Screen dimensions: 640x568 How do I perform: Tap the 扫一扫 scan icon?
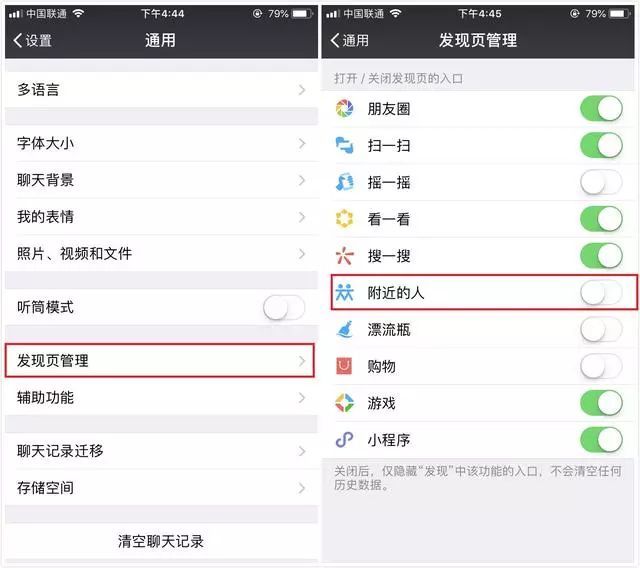pos(344,145)
